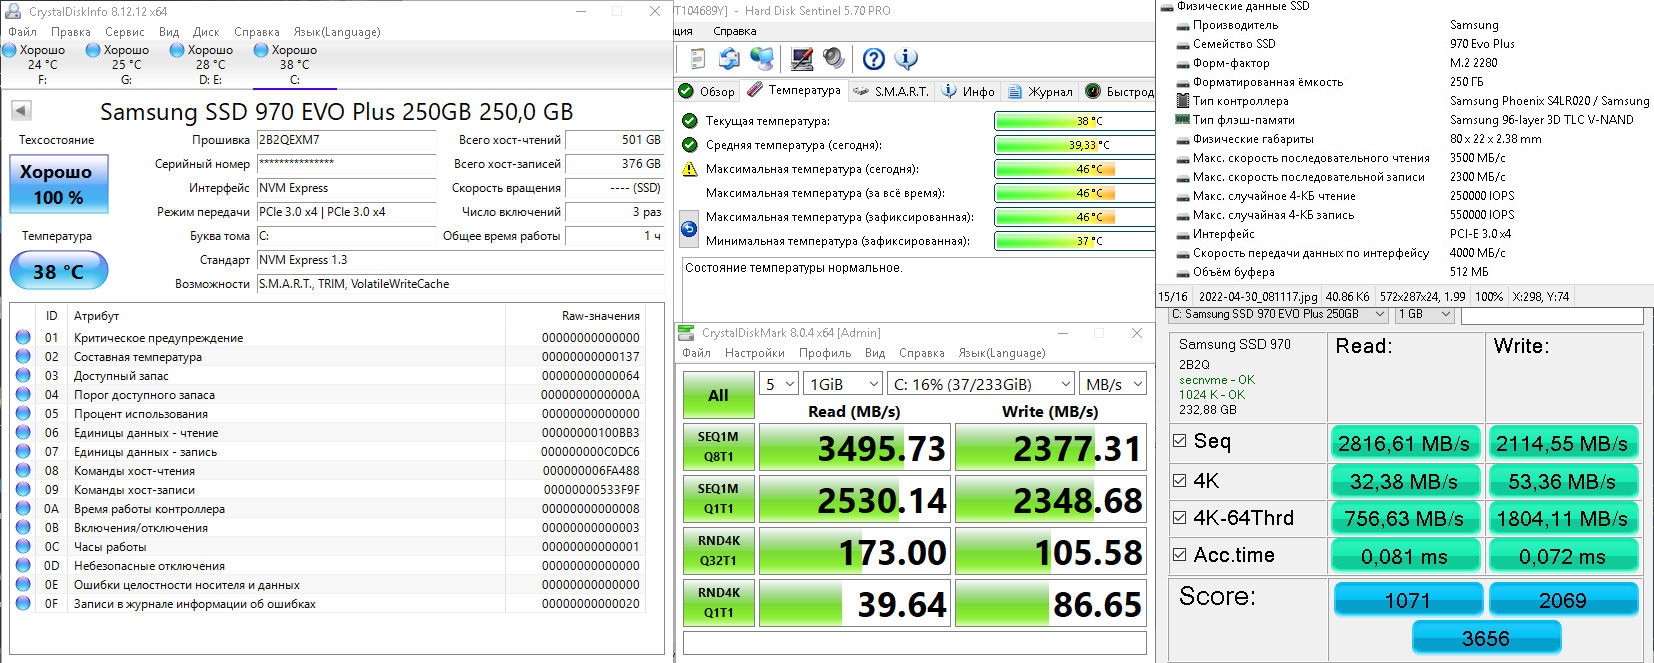The width and height of the screenshot is (1654, 663).
Task: Click the blue status dot for attribute 0C
Action: pyautogui.click(x=23, y=547)
